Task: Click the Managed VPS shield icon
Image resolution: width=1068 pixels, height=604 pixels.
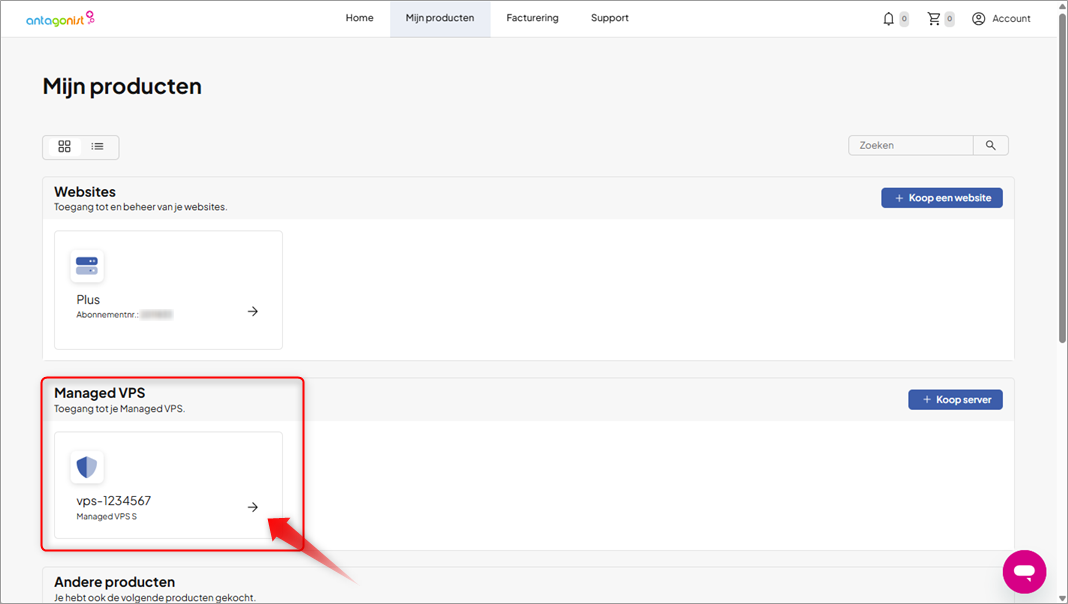Action: 87,467
